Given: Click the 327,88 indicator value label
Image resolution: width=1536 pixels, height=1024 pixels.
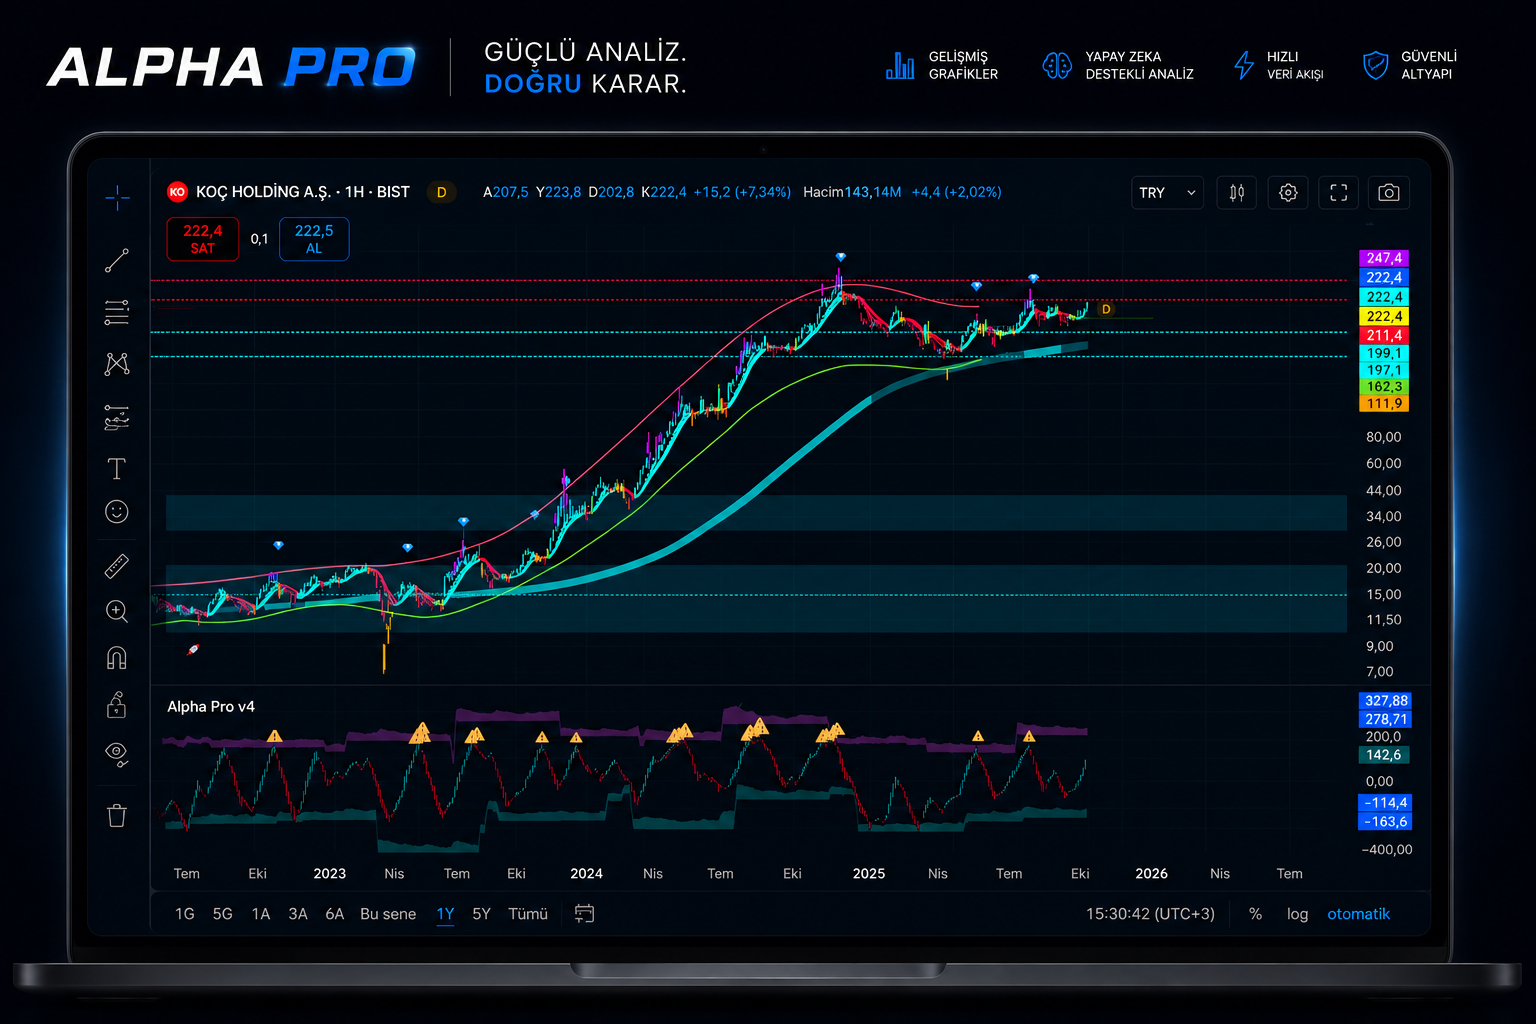Looking at the screenshot, I should [x=1386, y=701].
